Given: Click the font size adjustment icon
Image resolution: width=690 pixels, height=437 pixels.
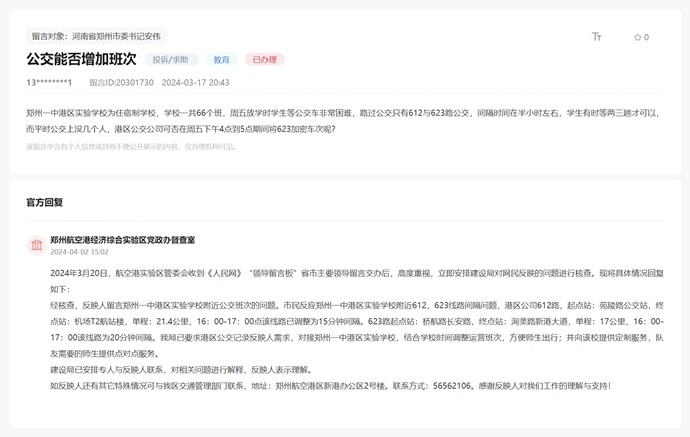Looking at the screenshot, I should (x=597, y=37).
